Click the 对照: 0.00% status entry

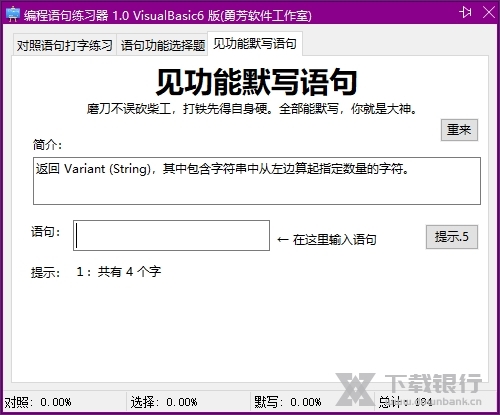(38, 402)
